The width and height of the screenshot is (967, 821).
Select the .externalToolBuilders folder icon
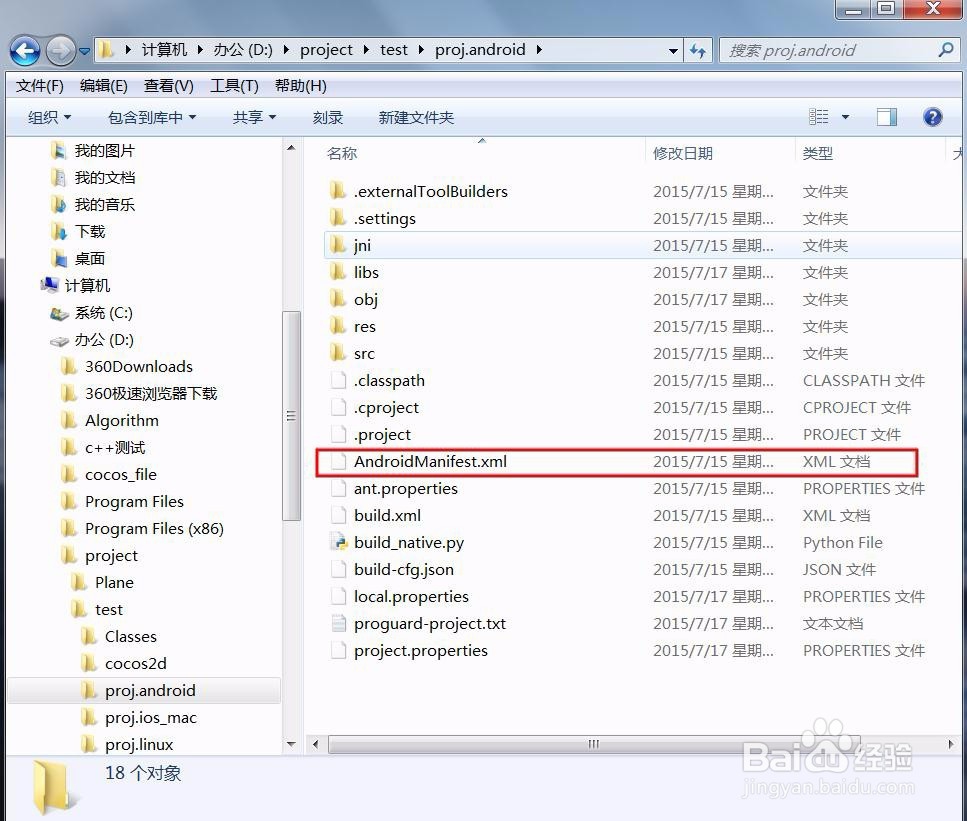click(337, 191)
